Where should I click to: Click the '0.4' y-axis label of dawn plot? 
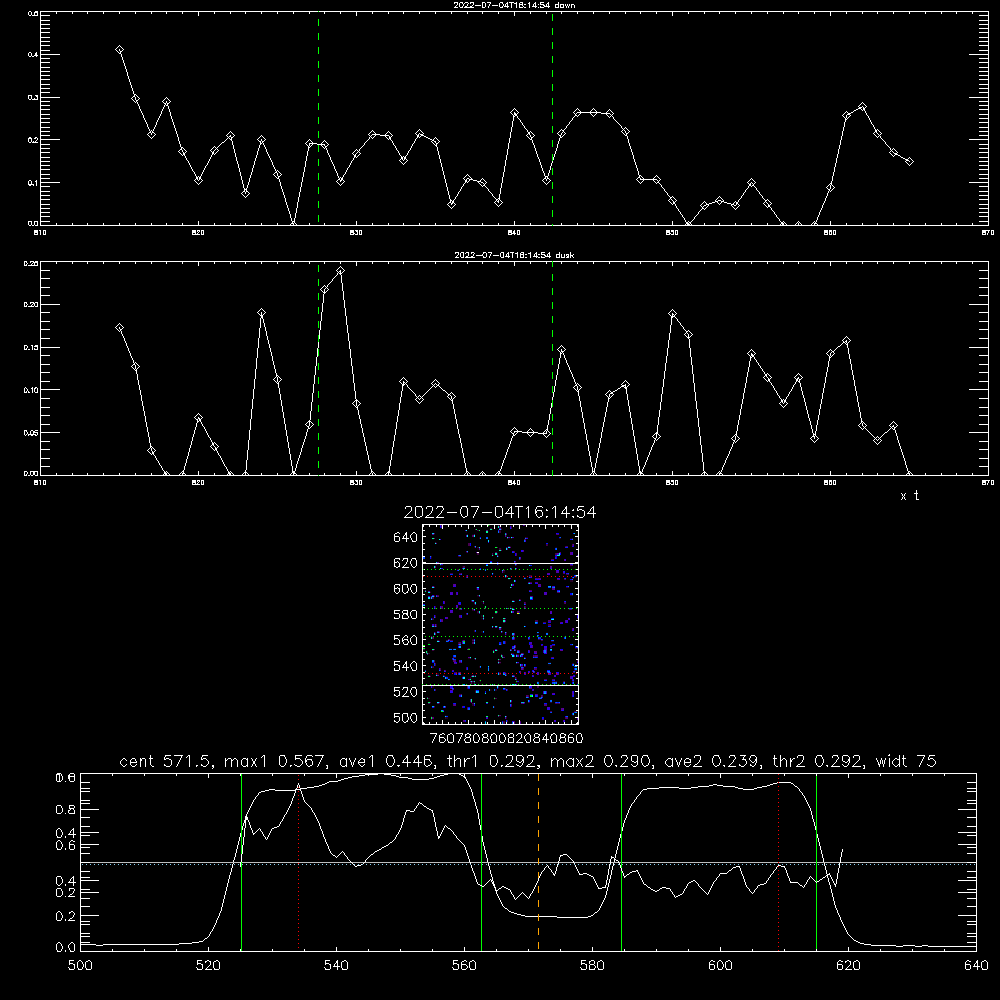tap(33, 55)
